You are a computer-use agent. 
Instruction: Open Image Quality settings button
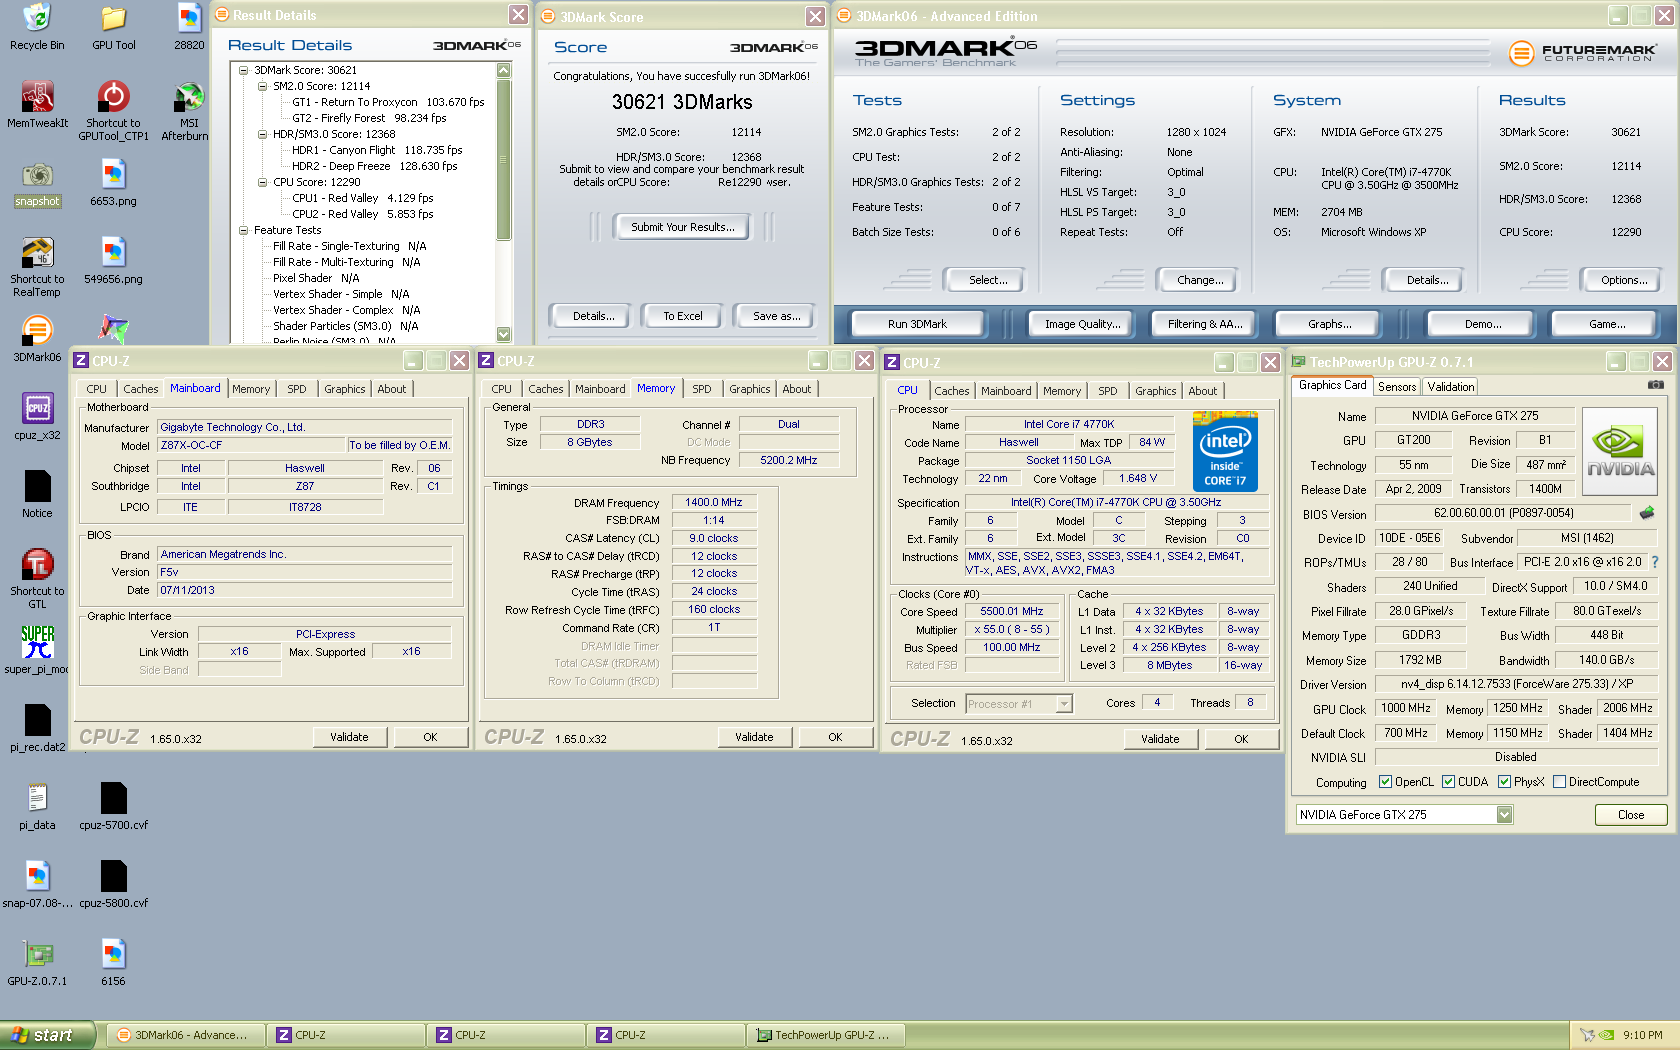(1082, 324)
